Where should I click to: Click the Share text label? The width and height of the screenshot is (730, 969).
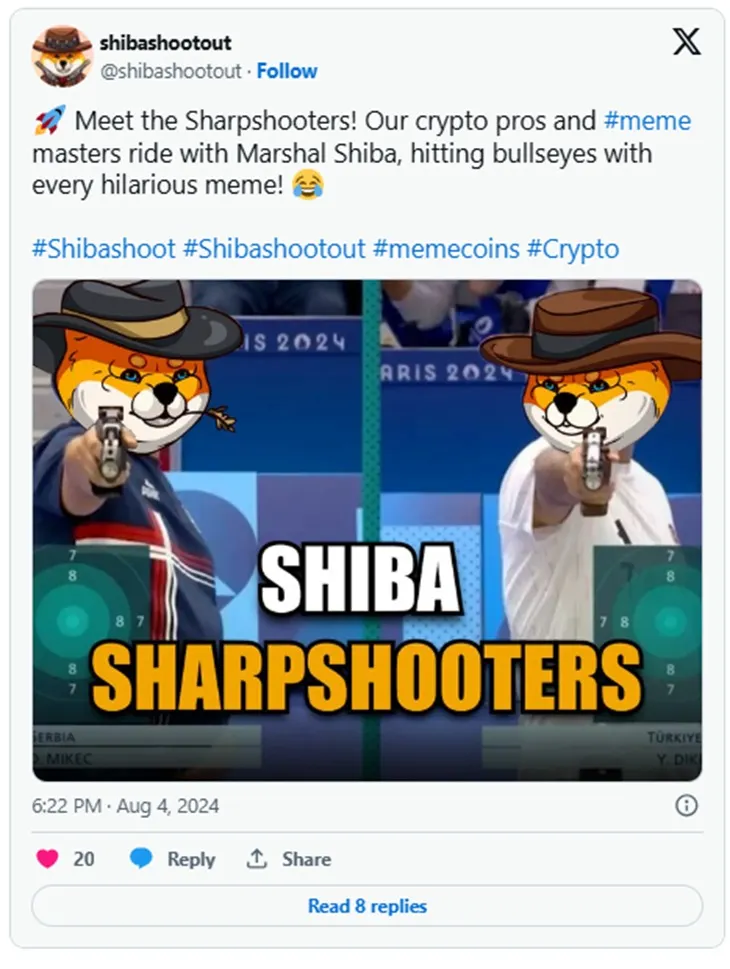click(307, 859)
